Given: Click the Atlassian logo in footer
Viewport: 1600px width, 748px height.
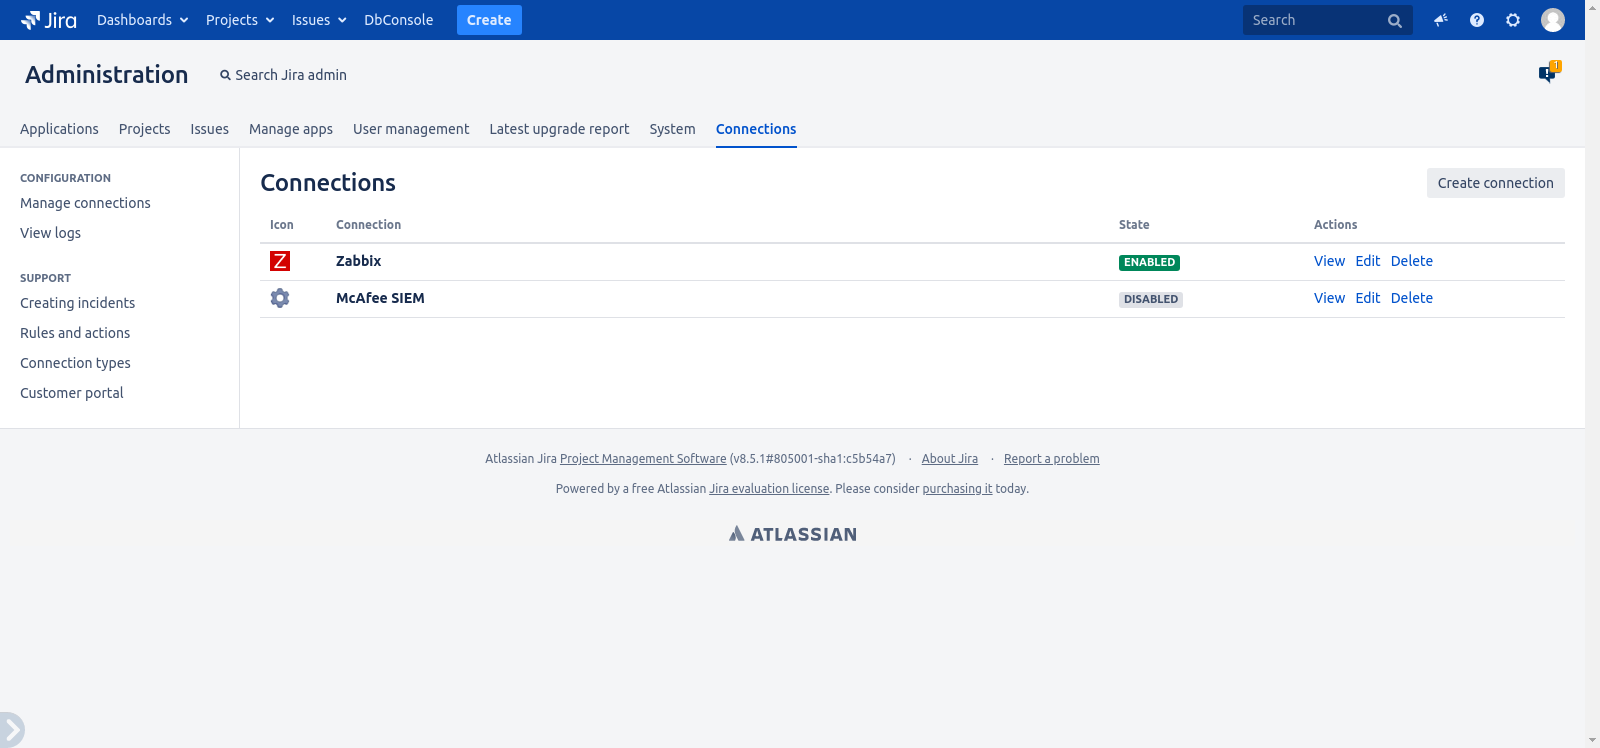Looking at the screenshot, I should [792, 534].
